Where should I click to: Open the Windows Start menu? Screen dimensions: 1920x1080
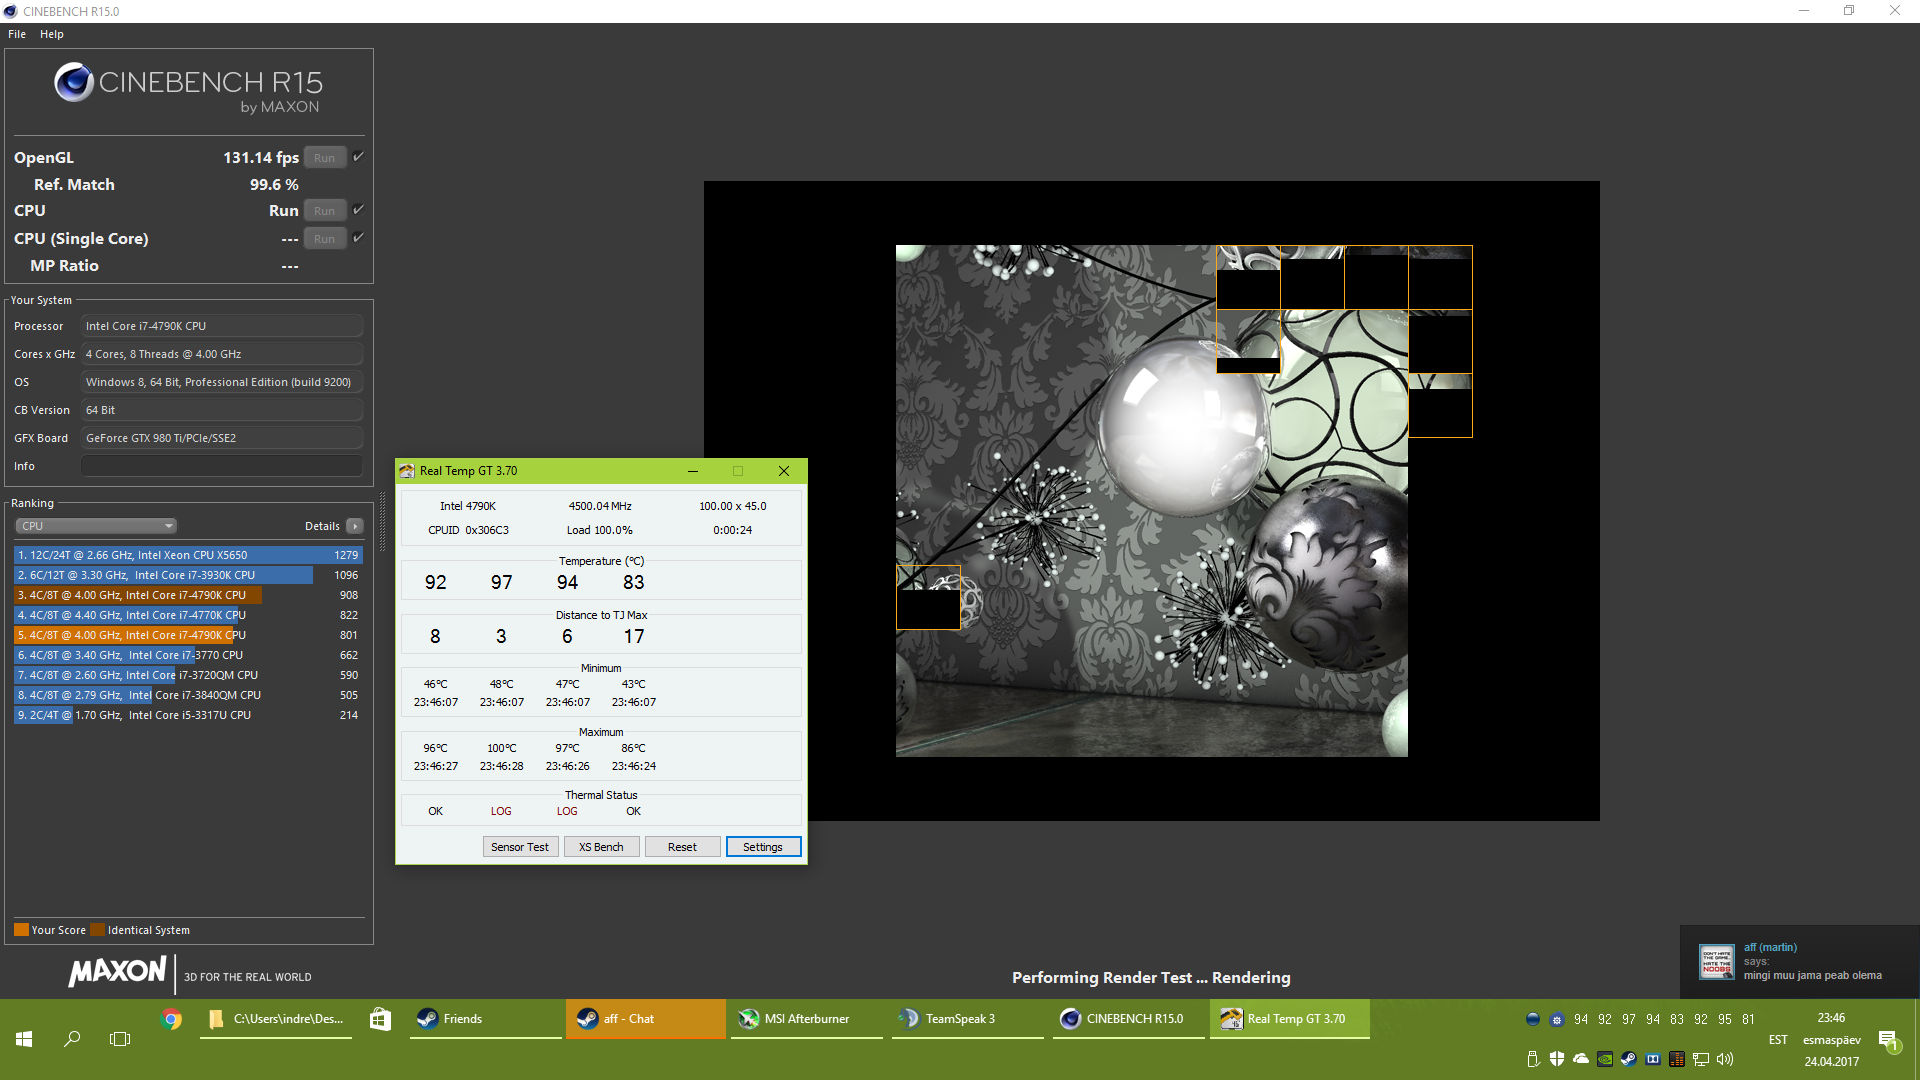pyautogui.click(x=24, y=1039)
